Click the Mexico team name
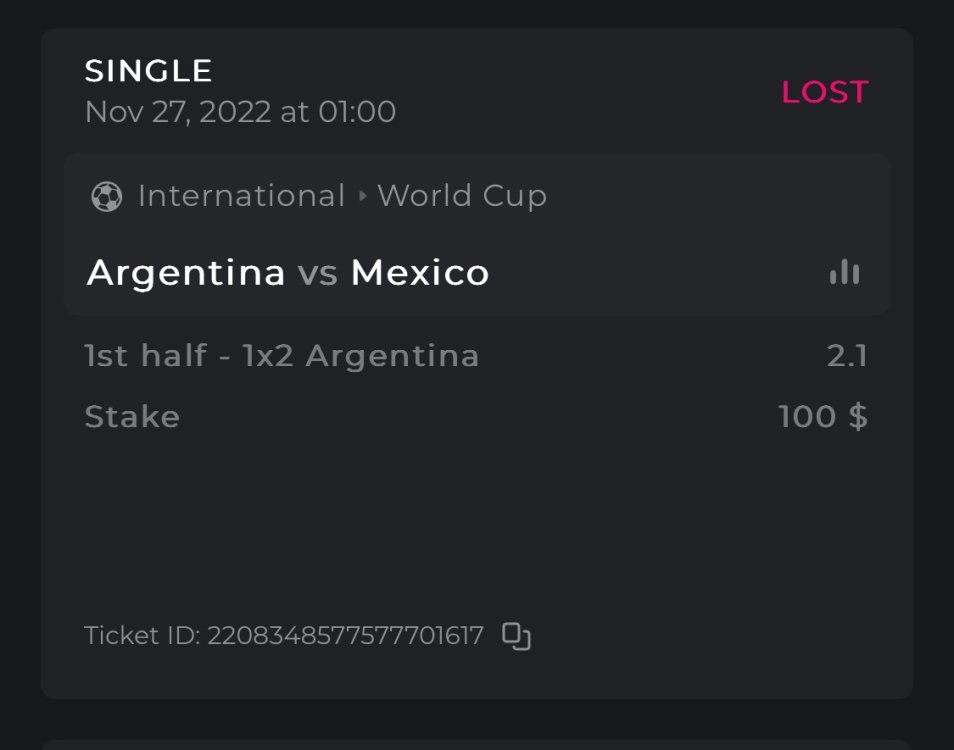 coord(420,272)
